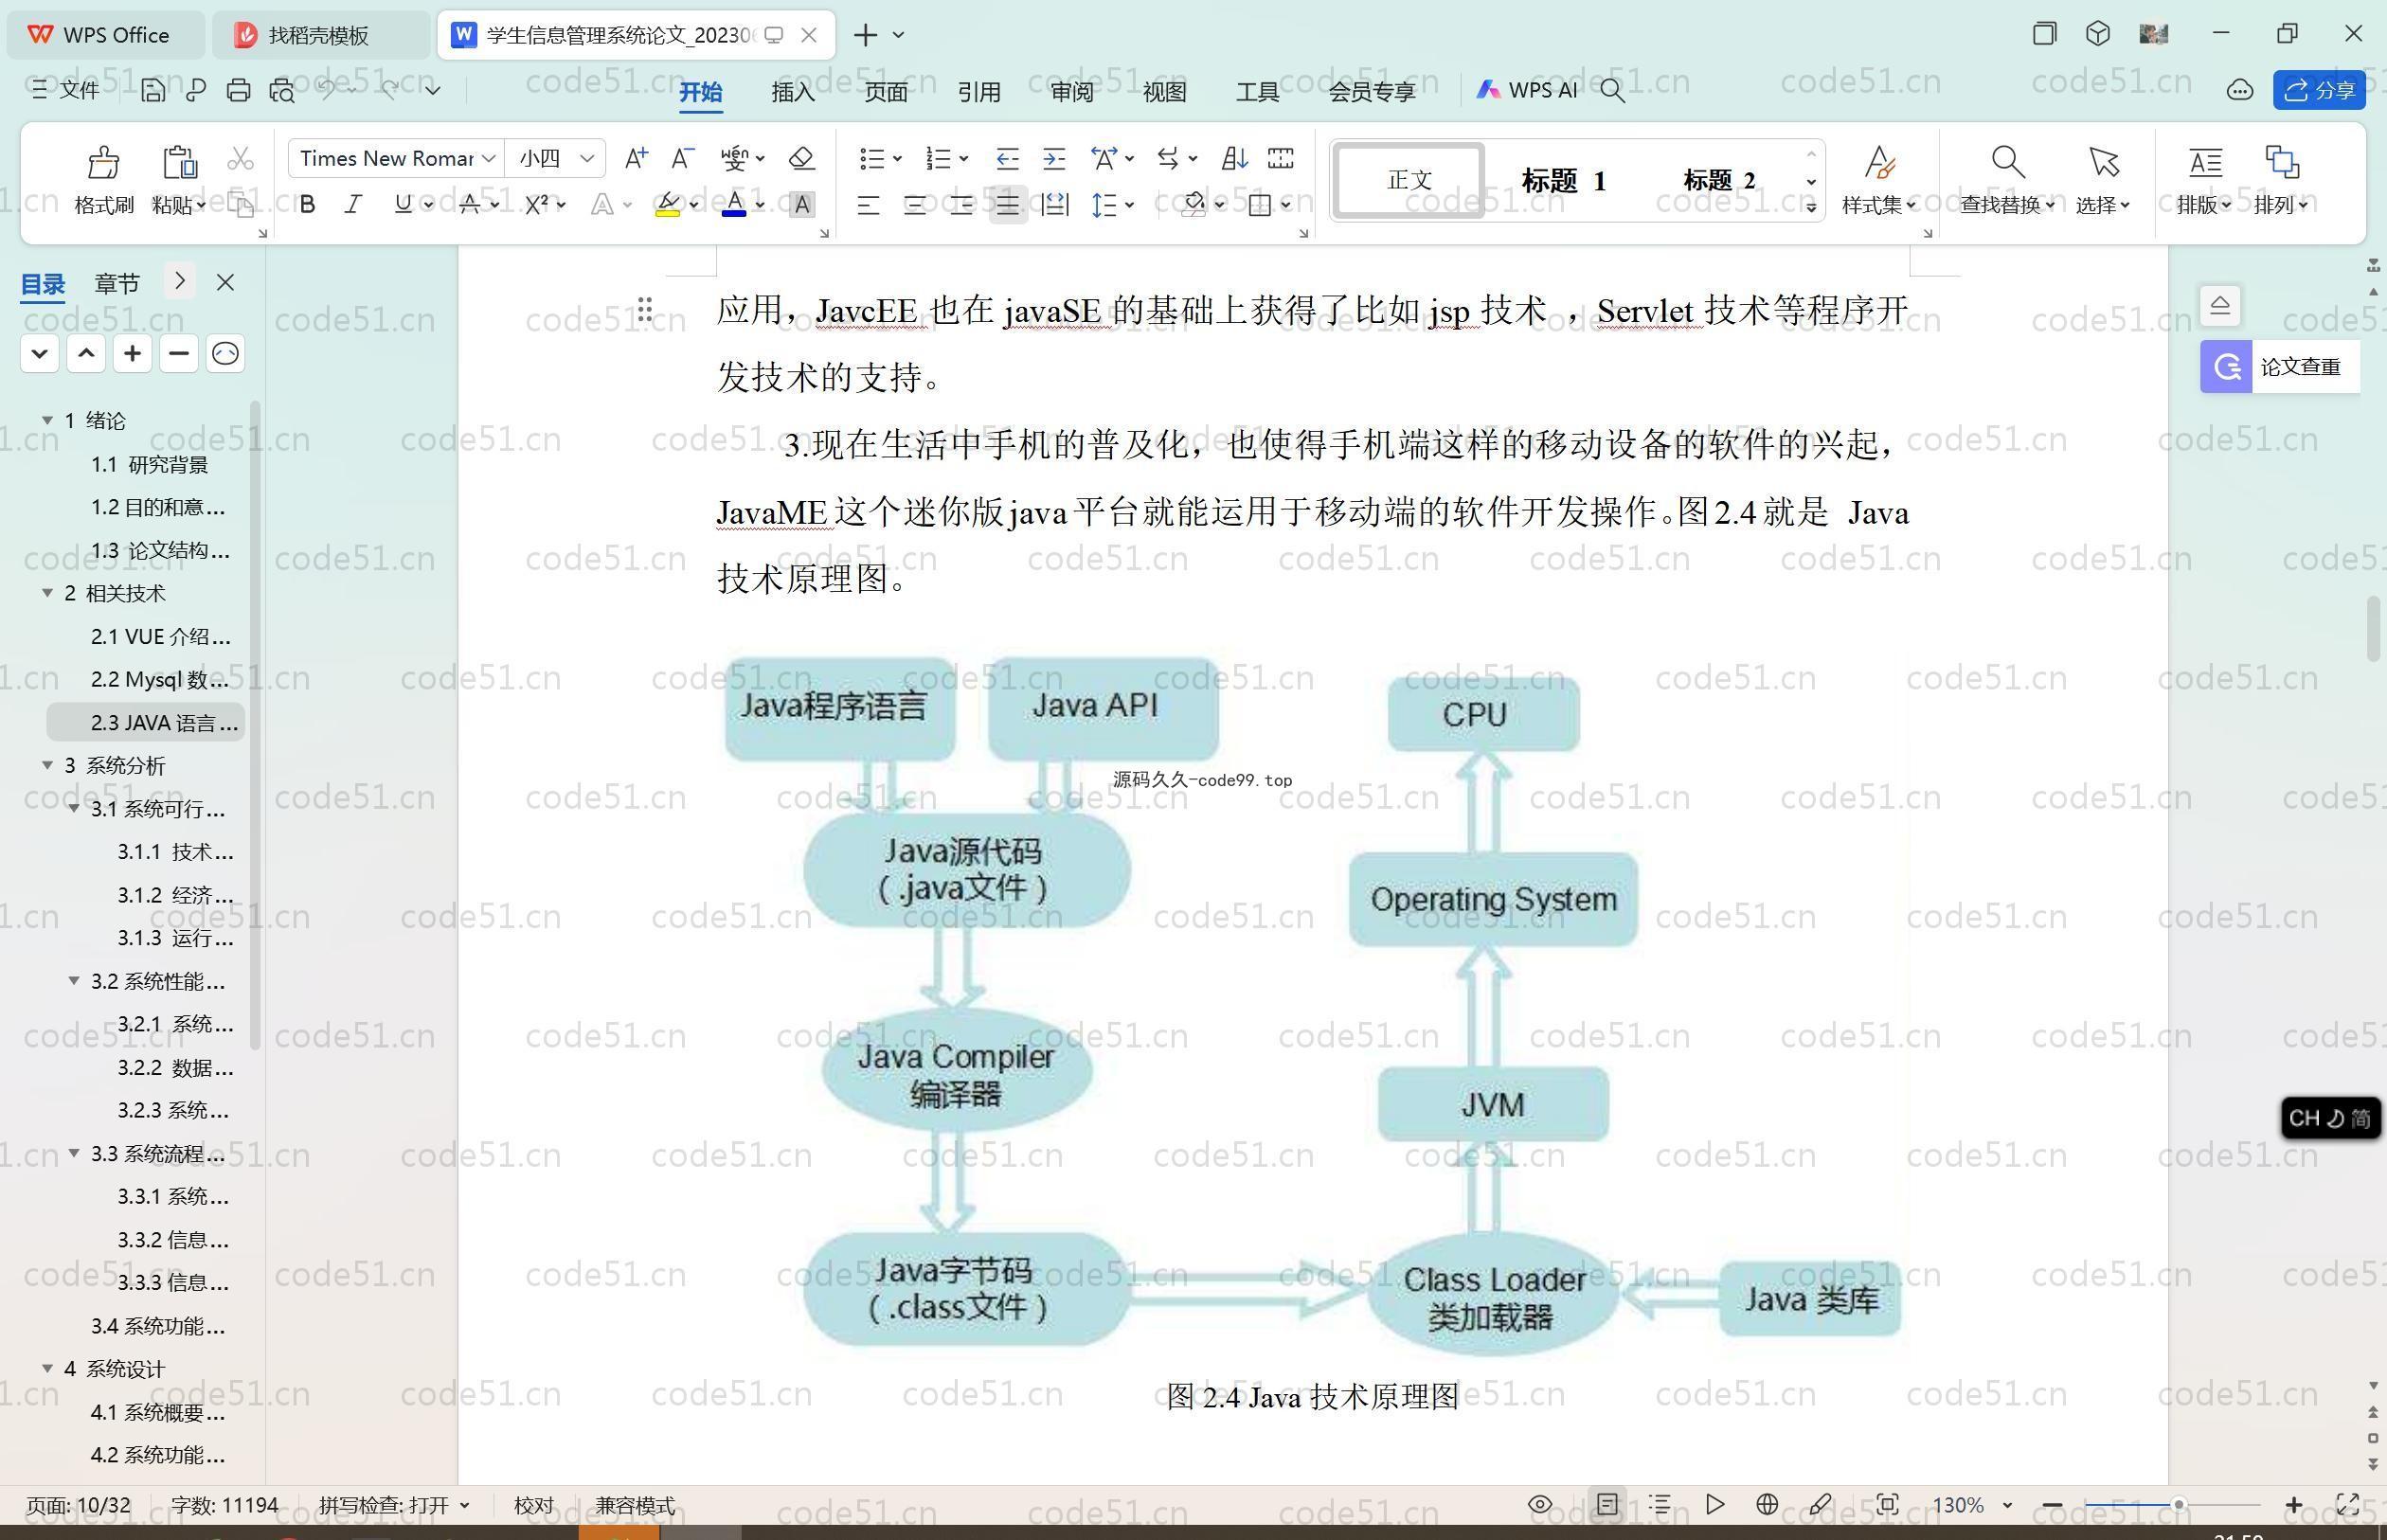Click the Decrease Indent icon

tap(1007, 158)
